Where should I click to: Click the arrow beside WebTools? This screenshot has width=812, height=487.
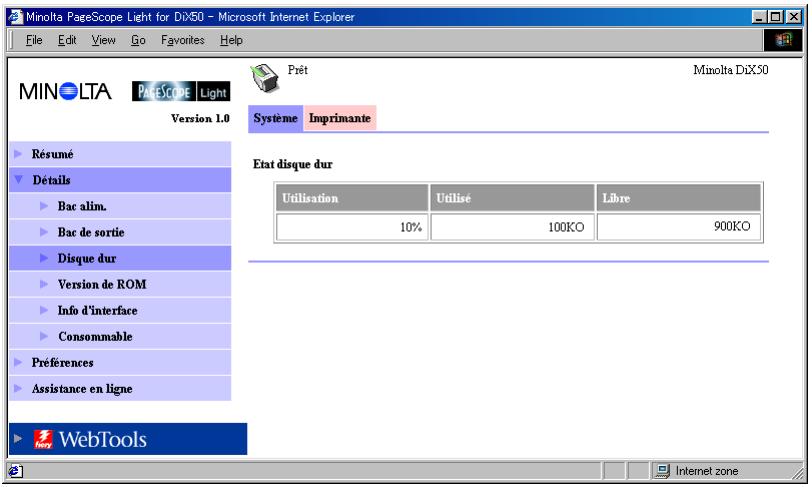click(x=18, y=439)
